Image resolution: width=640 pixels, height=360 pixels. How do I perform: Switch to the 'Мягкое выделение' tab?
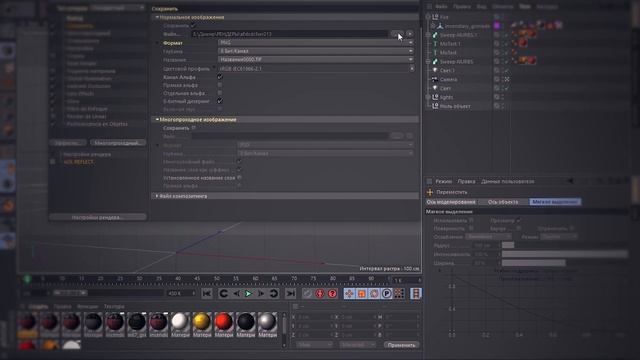(555, 202)
